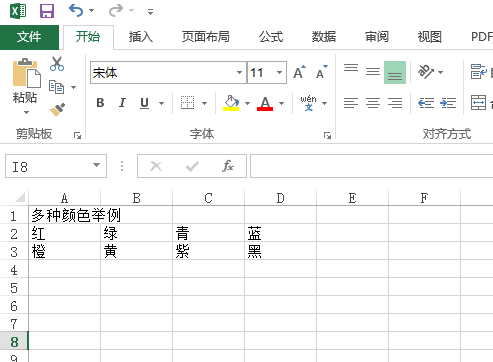This screenshot has height=362, width=493.
Task: Select column C header
Action: point(208,198)
